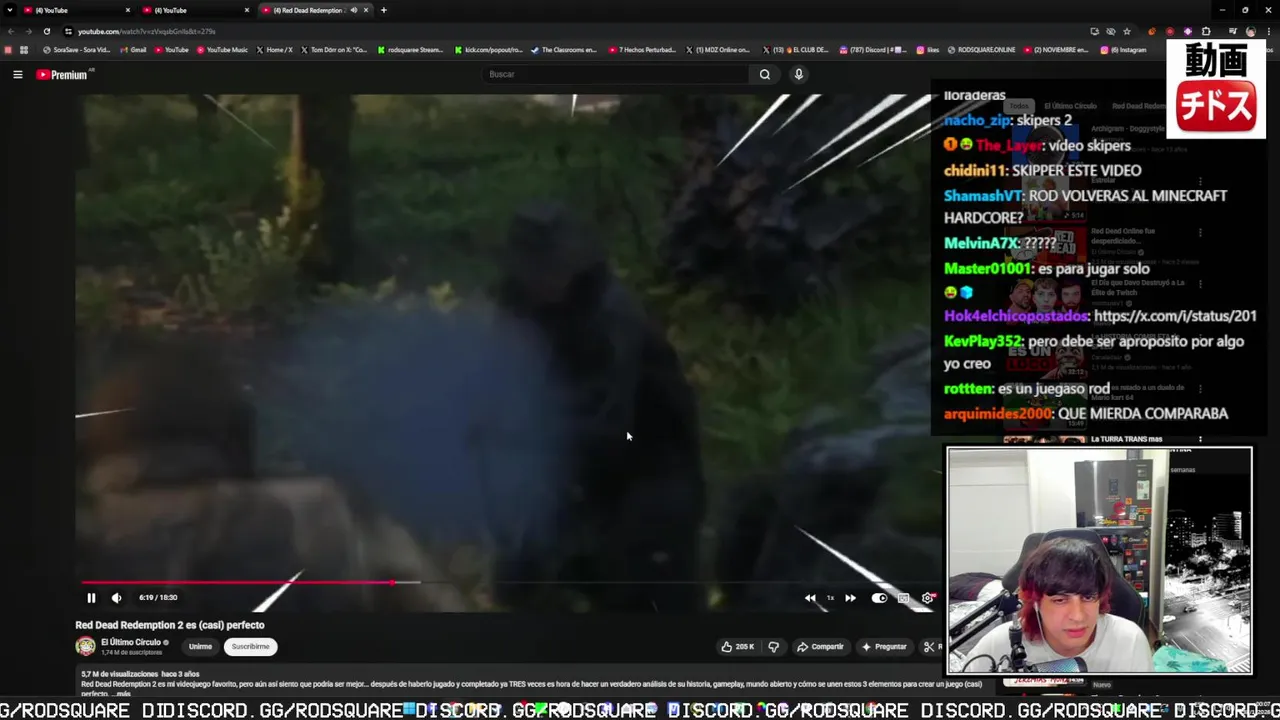Click the Buscar search field
1280x720 pixels.
(x=615, y=74)
